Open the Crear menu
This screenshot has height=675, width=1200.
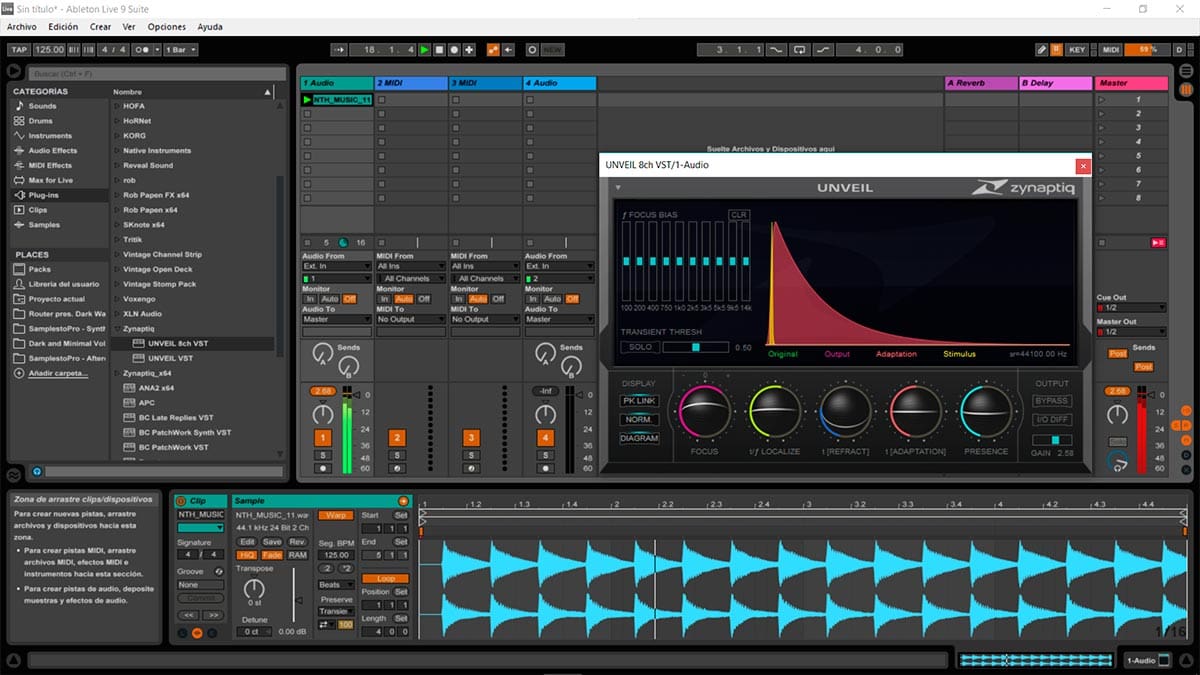click(x=101, y=27)
